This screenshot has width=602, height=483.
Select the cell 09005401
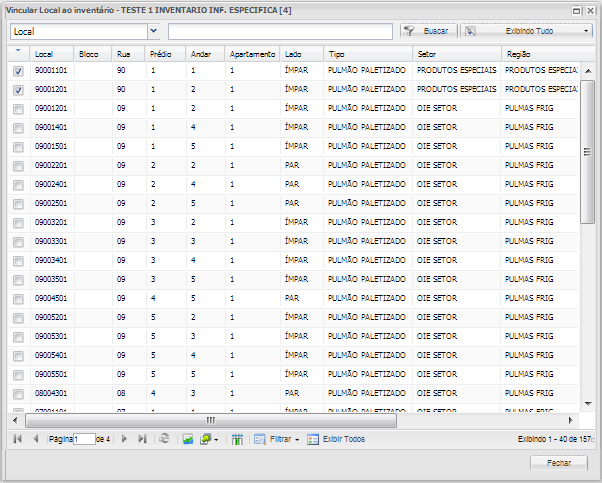tap(51, 355)
